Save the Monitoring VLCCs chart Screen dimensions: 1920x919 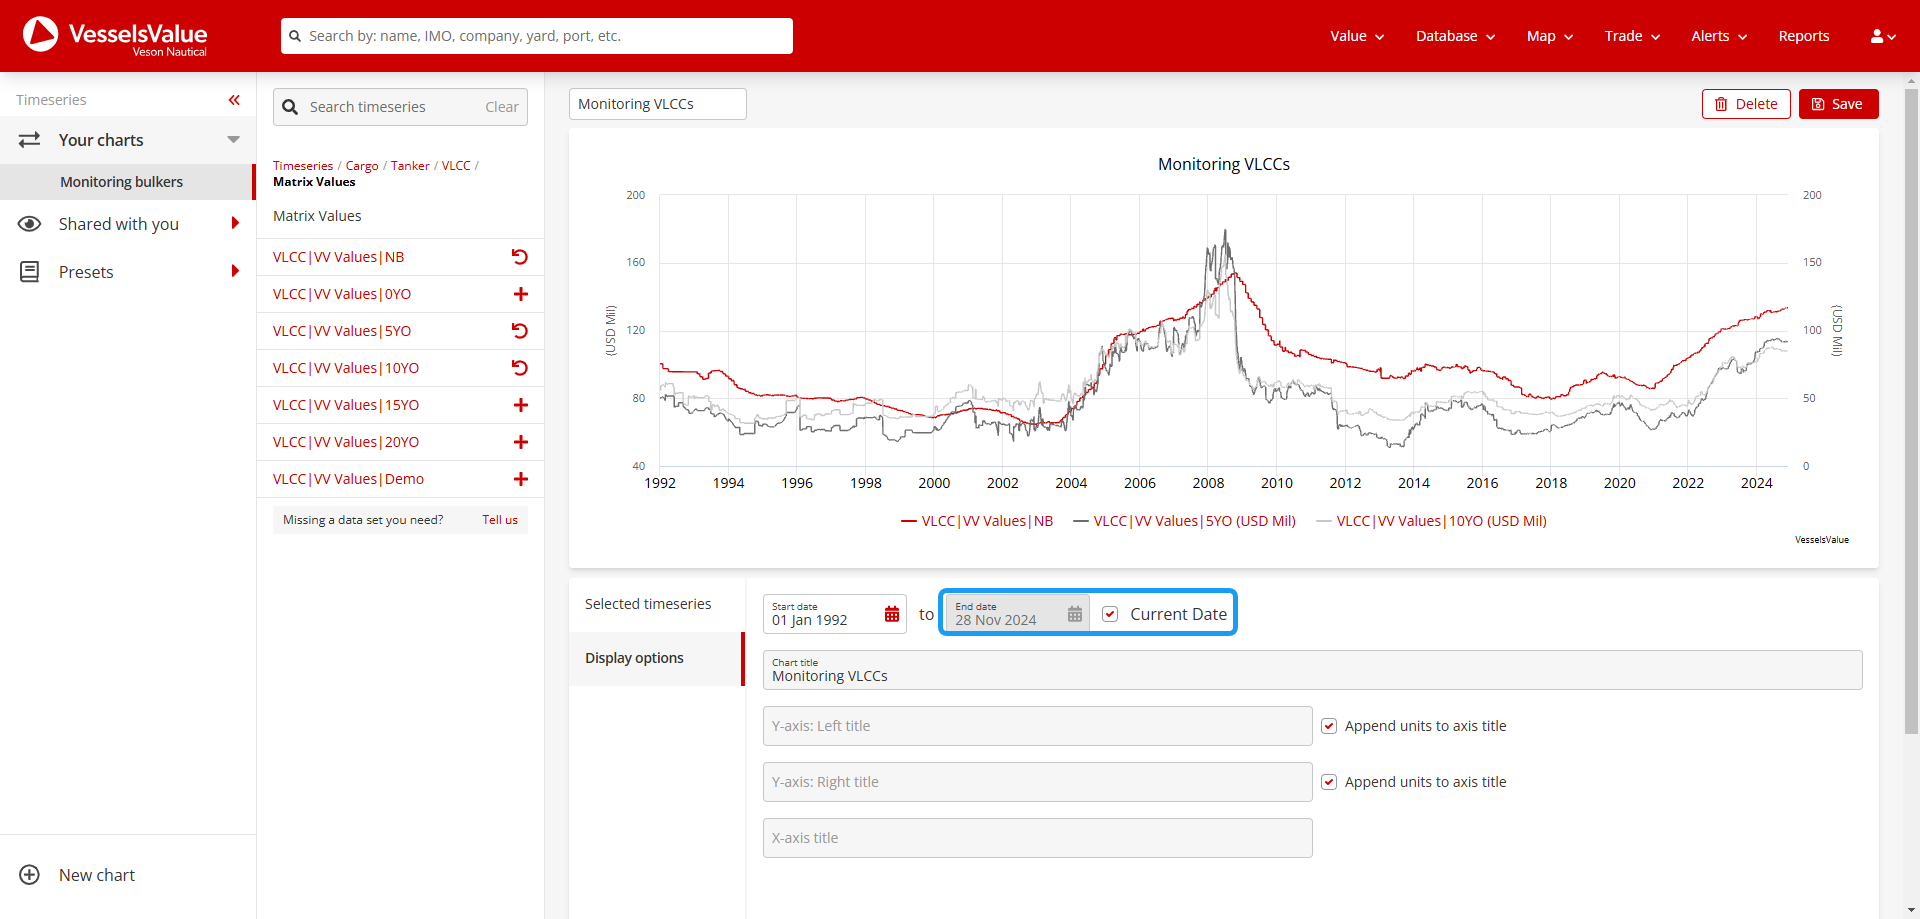pos(1838,104)
